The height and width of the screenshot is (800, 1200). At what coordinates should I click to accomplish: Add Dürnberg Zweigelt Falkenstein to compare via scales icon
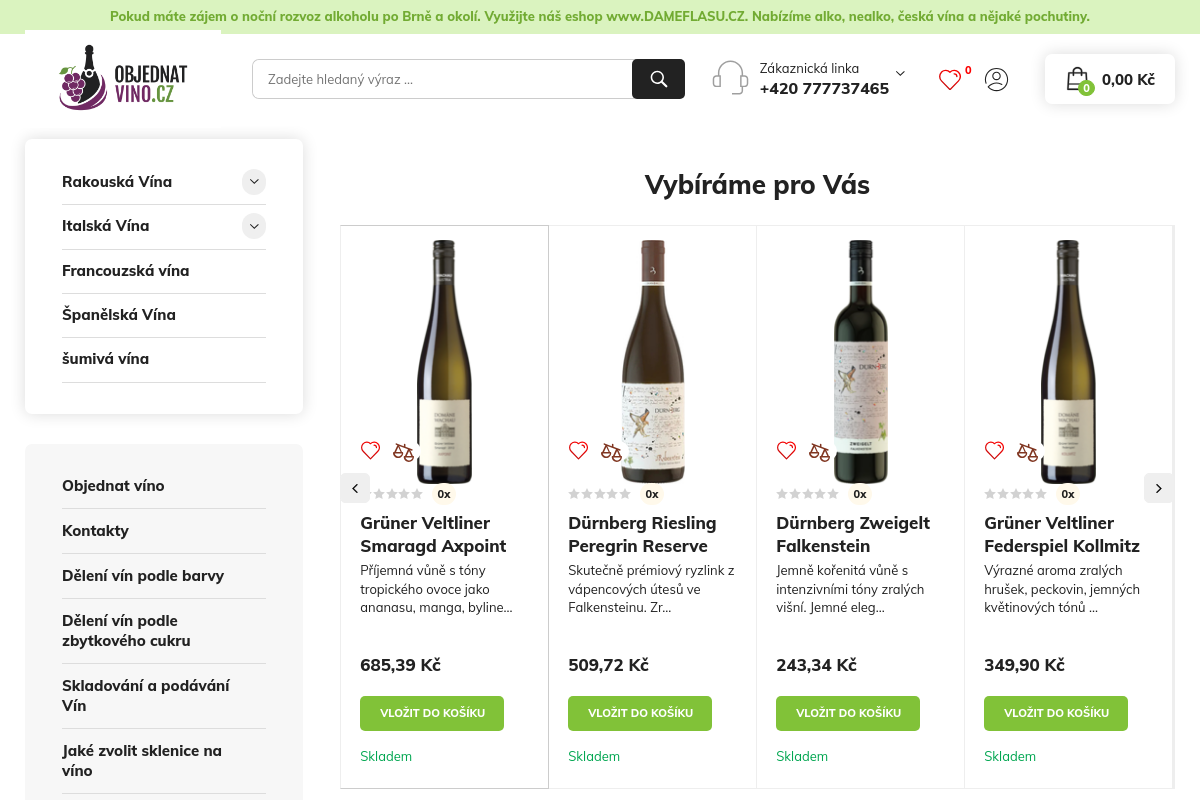click(x=819, y=451)
